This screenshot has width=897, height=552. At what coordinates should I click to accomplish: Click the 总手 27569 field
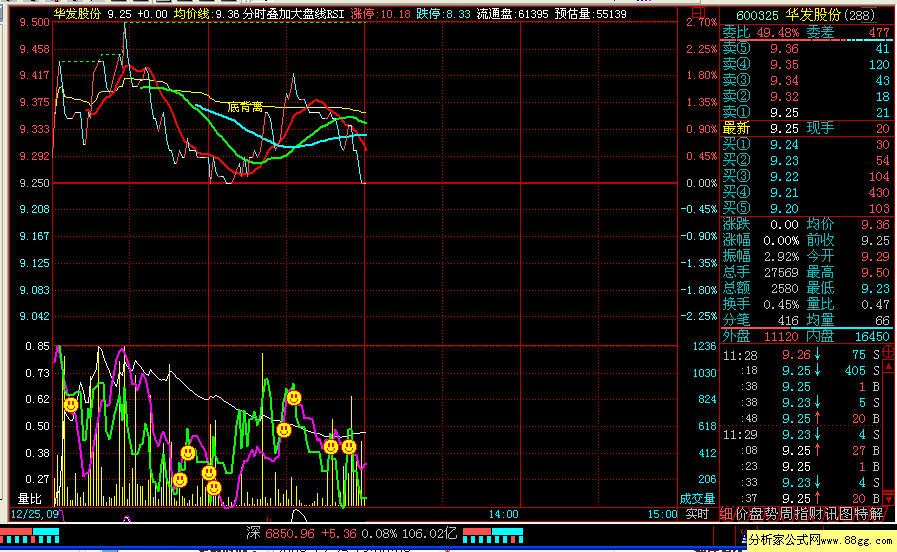761,272
